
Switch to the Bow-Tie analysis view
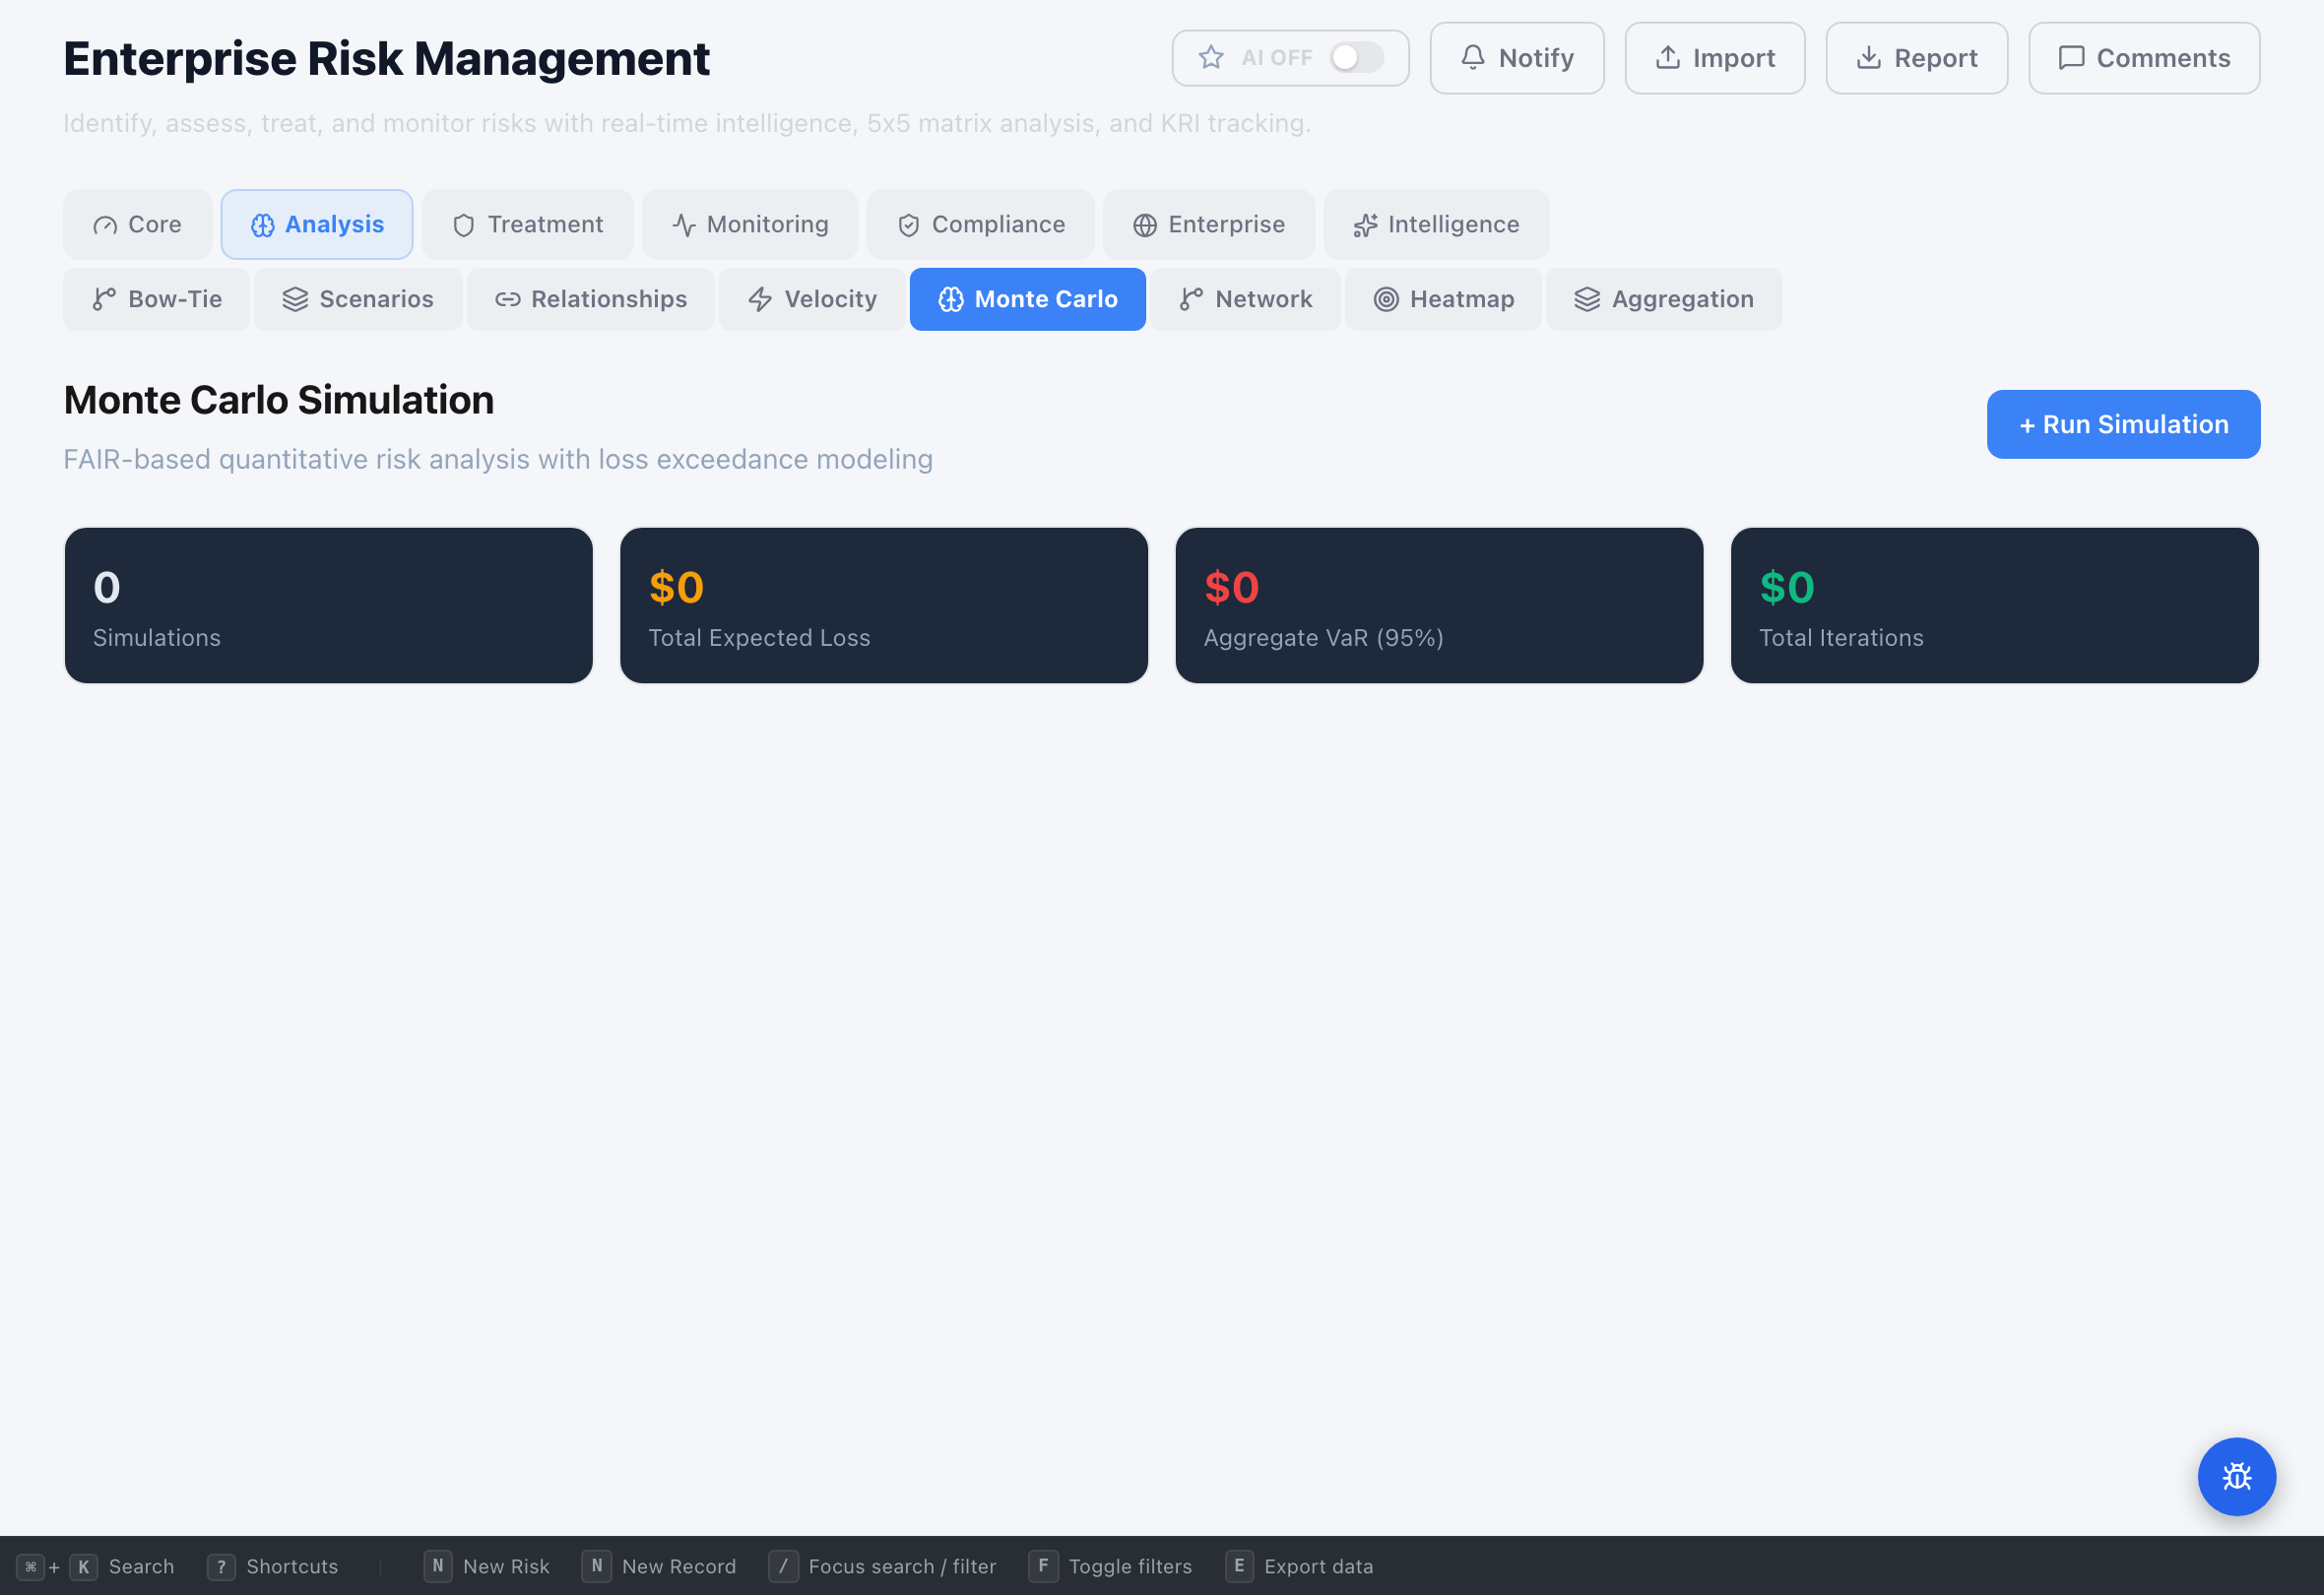[x=156, y=298]
